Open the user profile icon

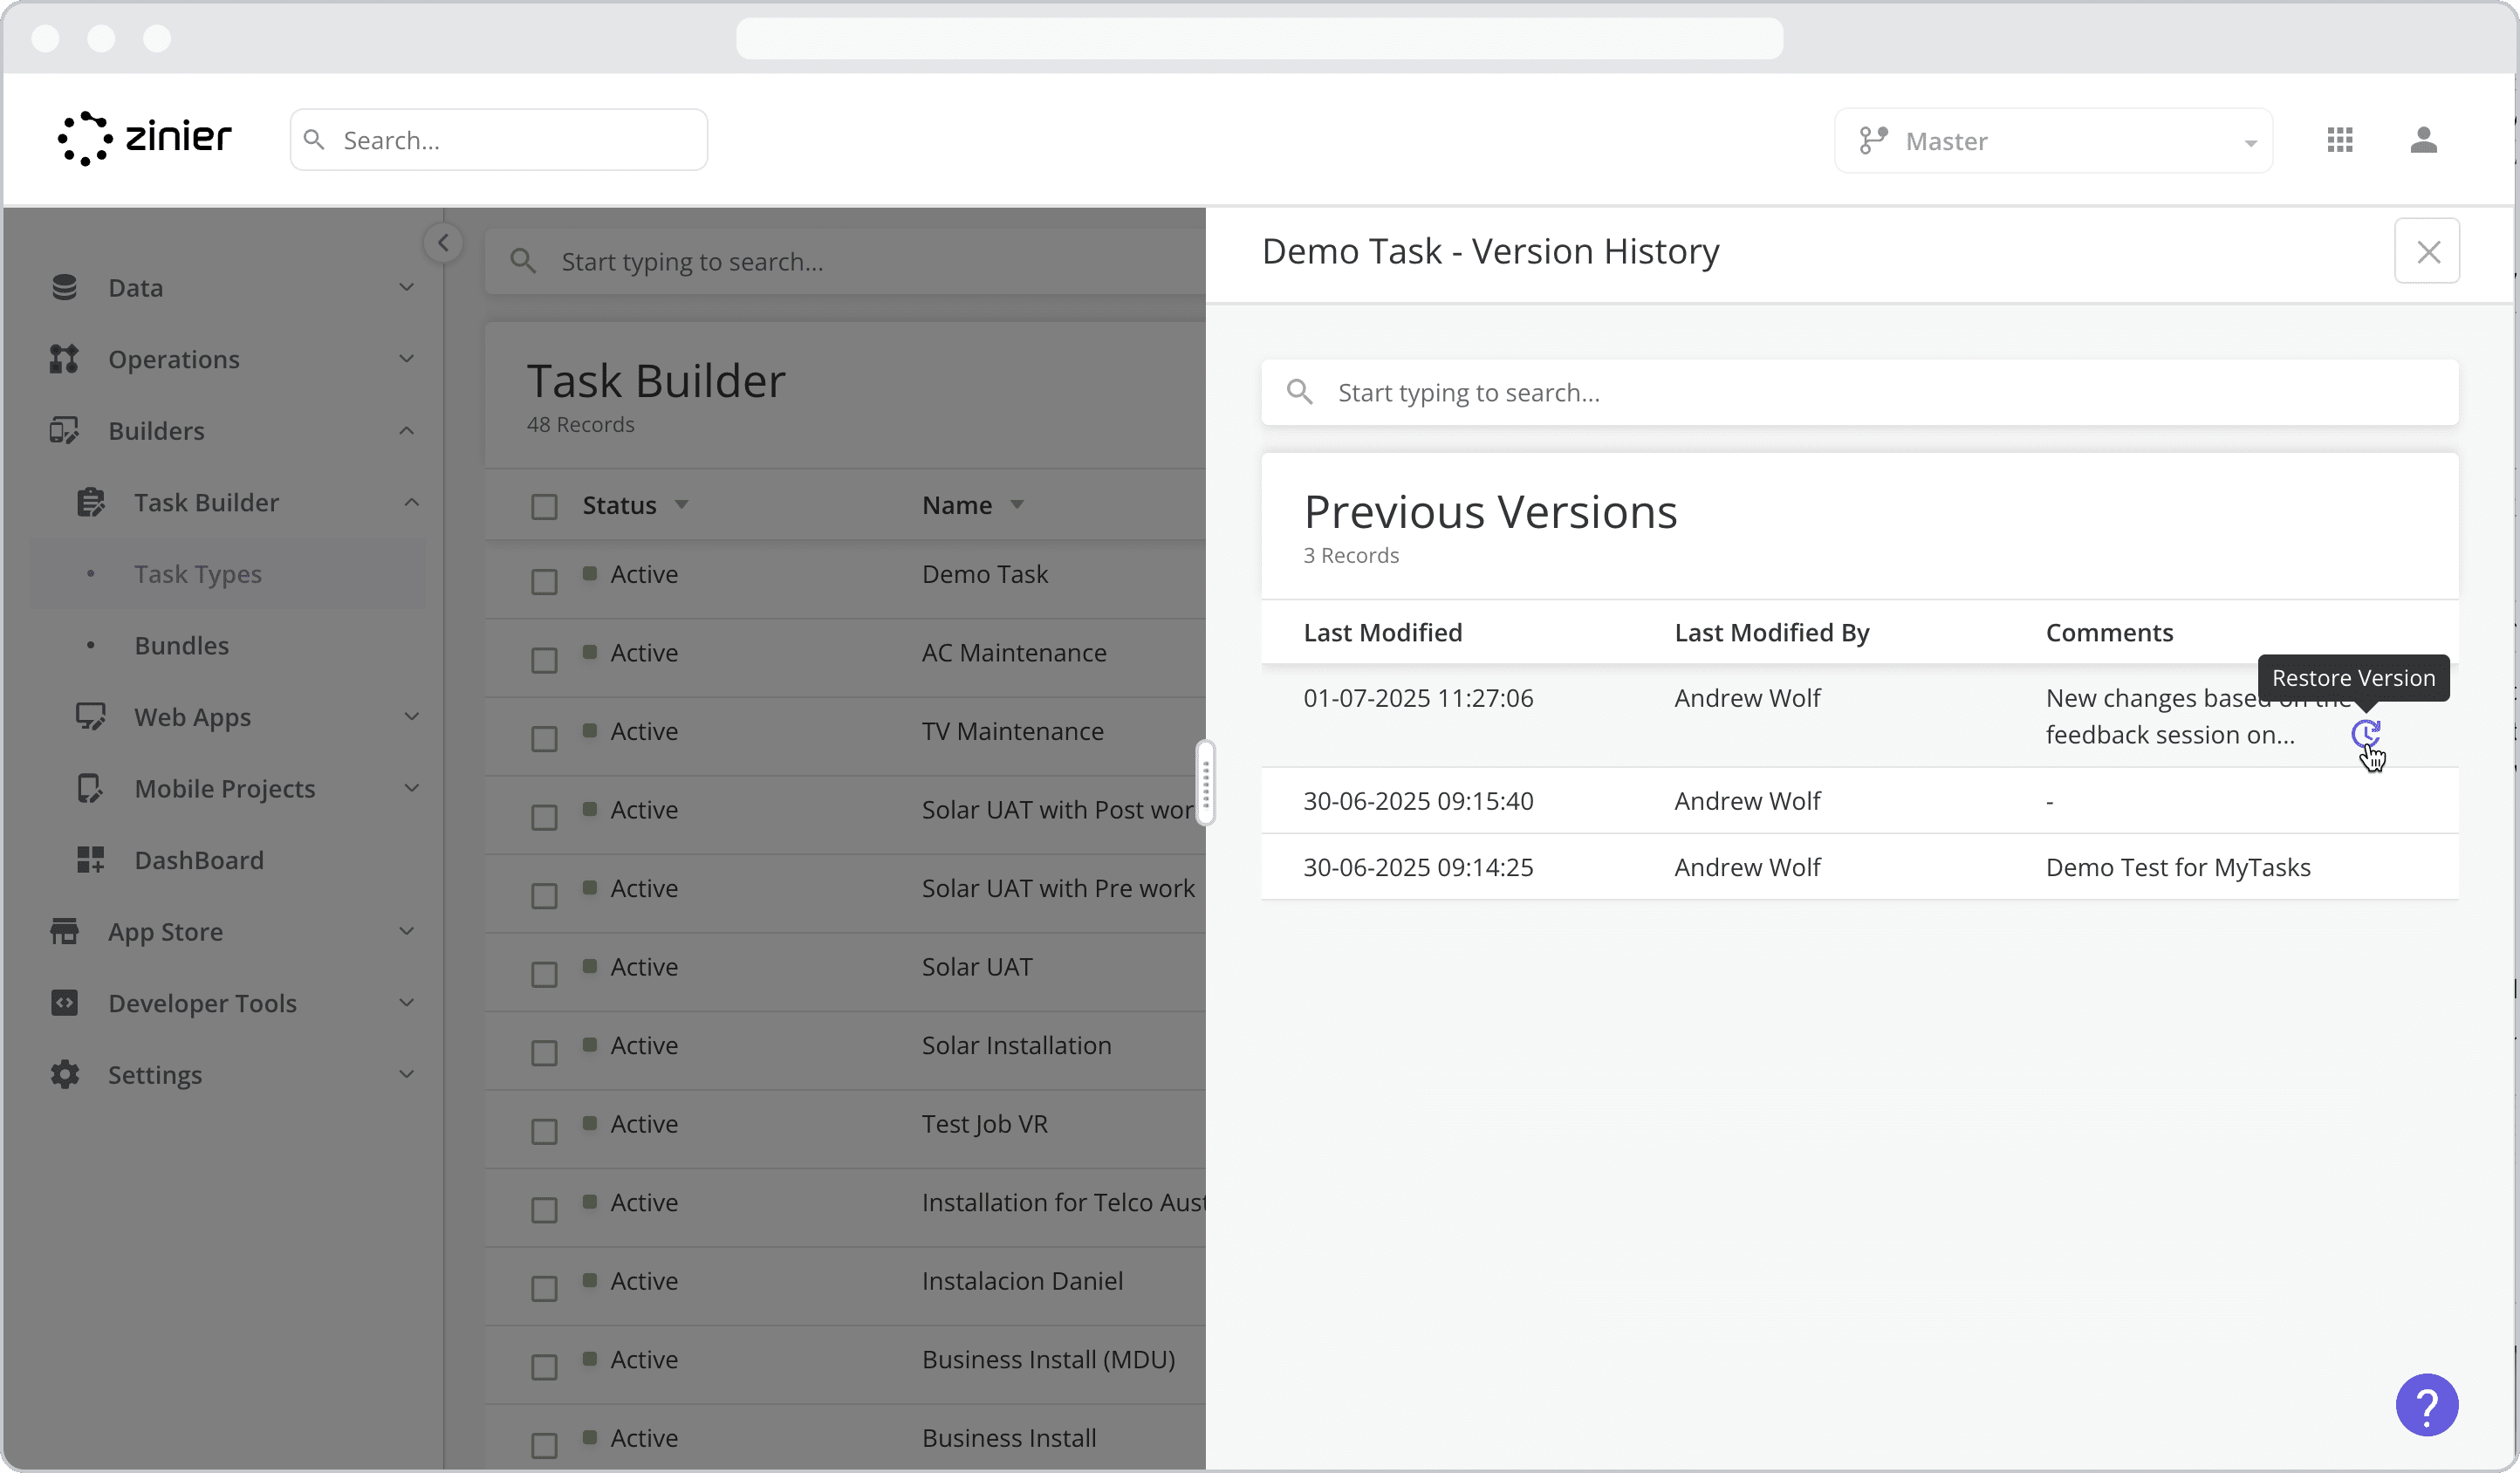[2423, 140]
